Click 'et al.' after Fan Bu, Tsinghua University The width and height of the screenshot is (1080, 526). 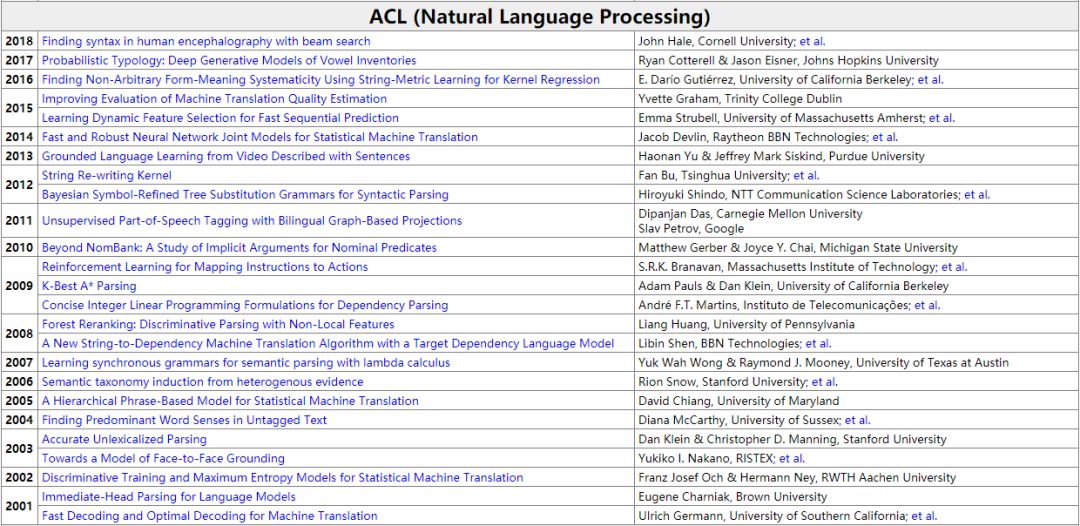click(x=807, y=176)
